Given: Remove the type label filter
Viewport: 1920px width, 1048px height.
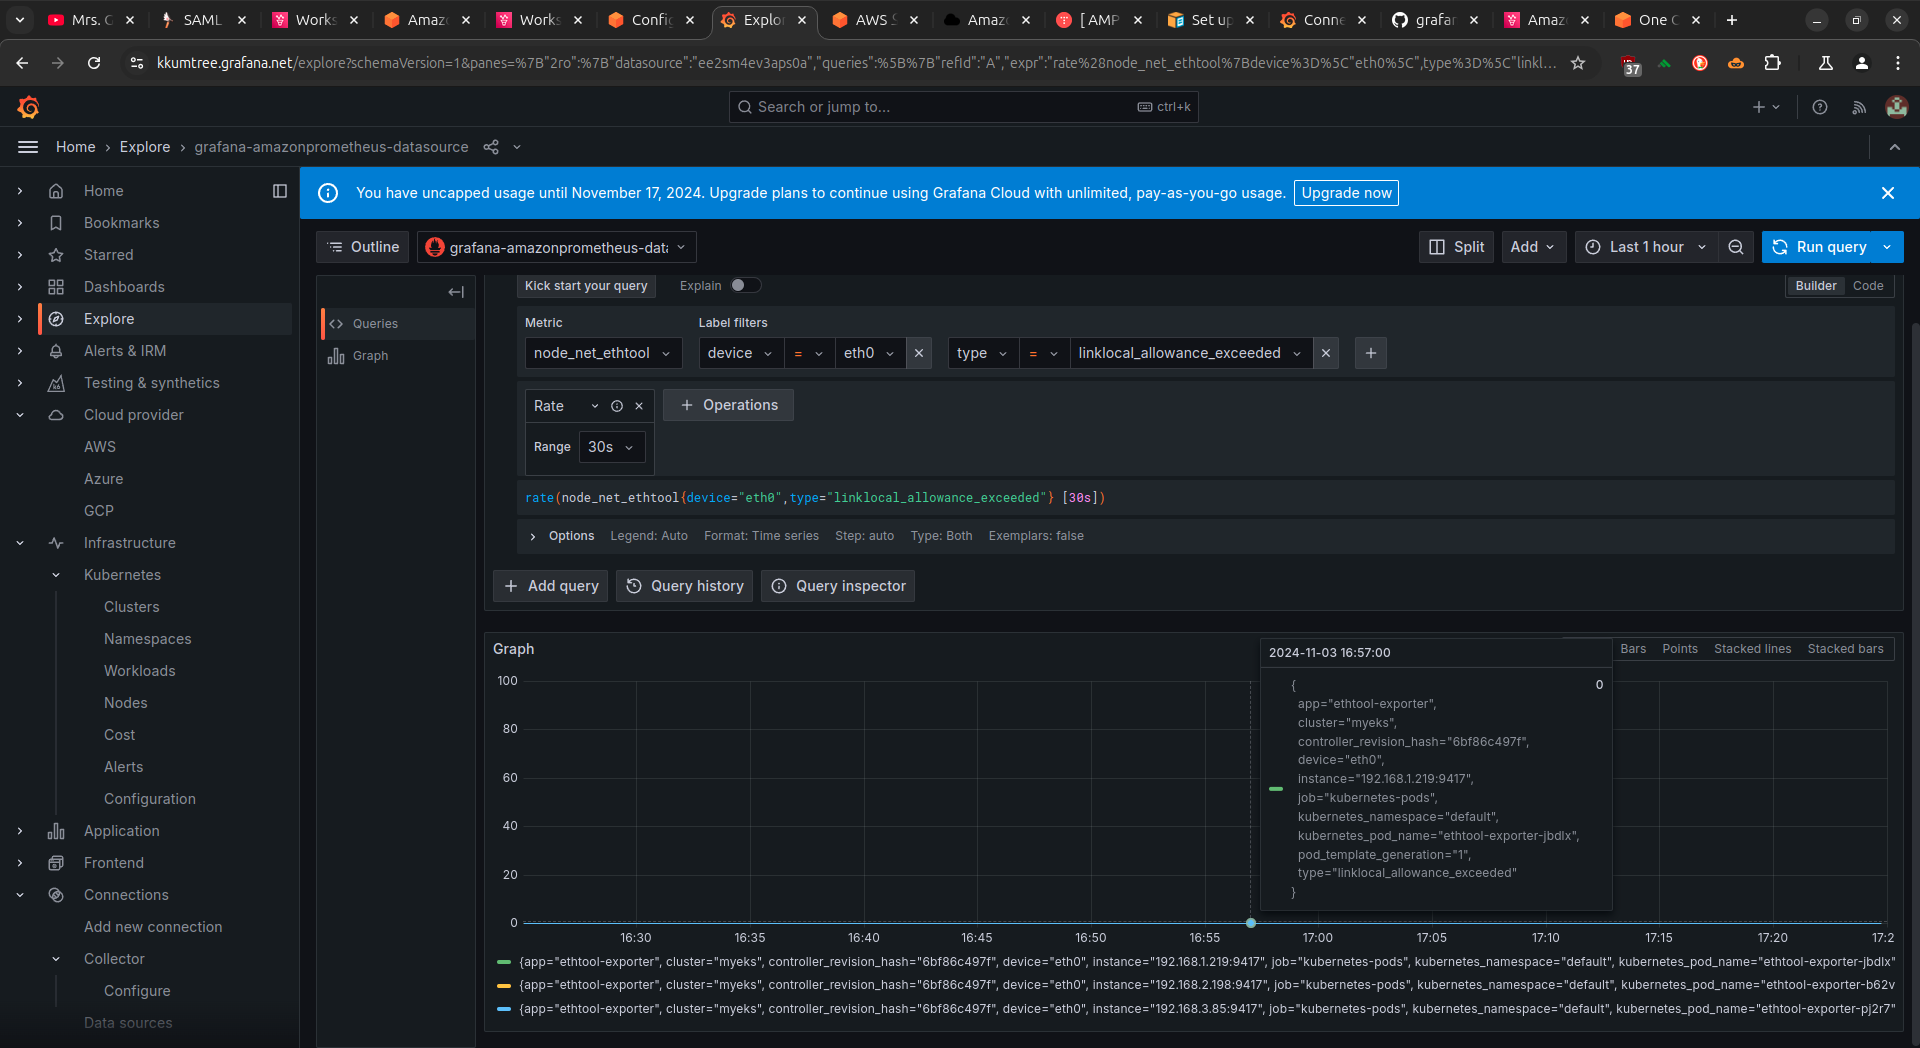Looking at the screenshot, I should point(1326,353).
